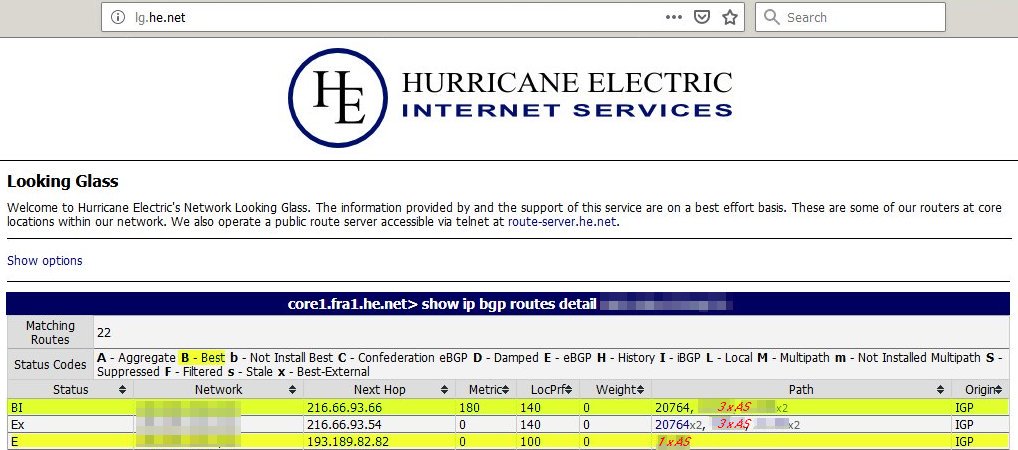Sort by Path column arrows
Screen dimensions: 1018x450
click(x=941, y=390)
